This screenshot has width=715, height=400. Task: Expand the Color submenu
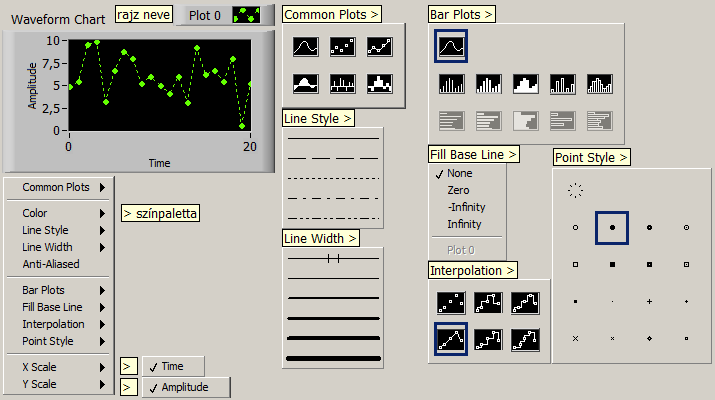click(58, 213)
